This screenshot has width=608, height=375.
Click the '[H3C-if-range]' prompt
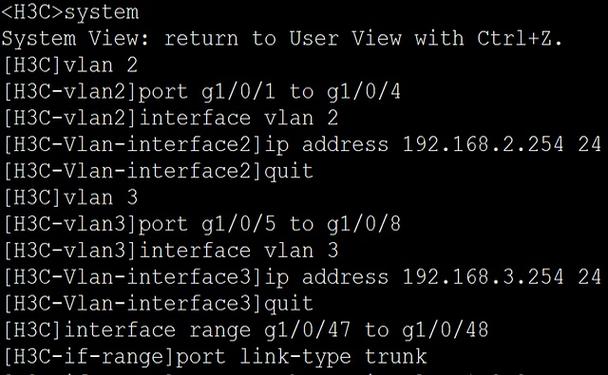[89, 357]
